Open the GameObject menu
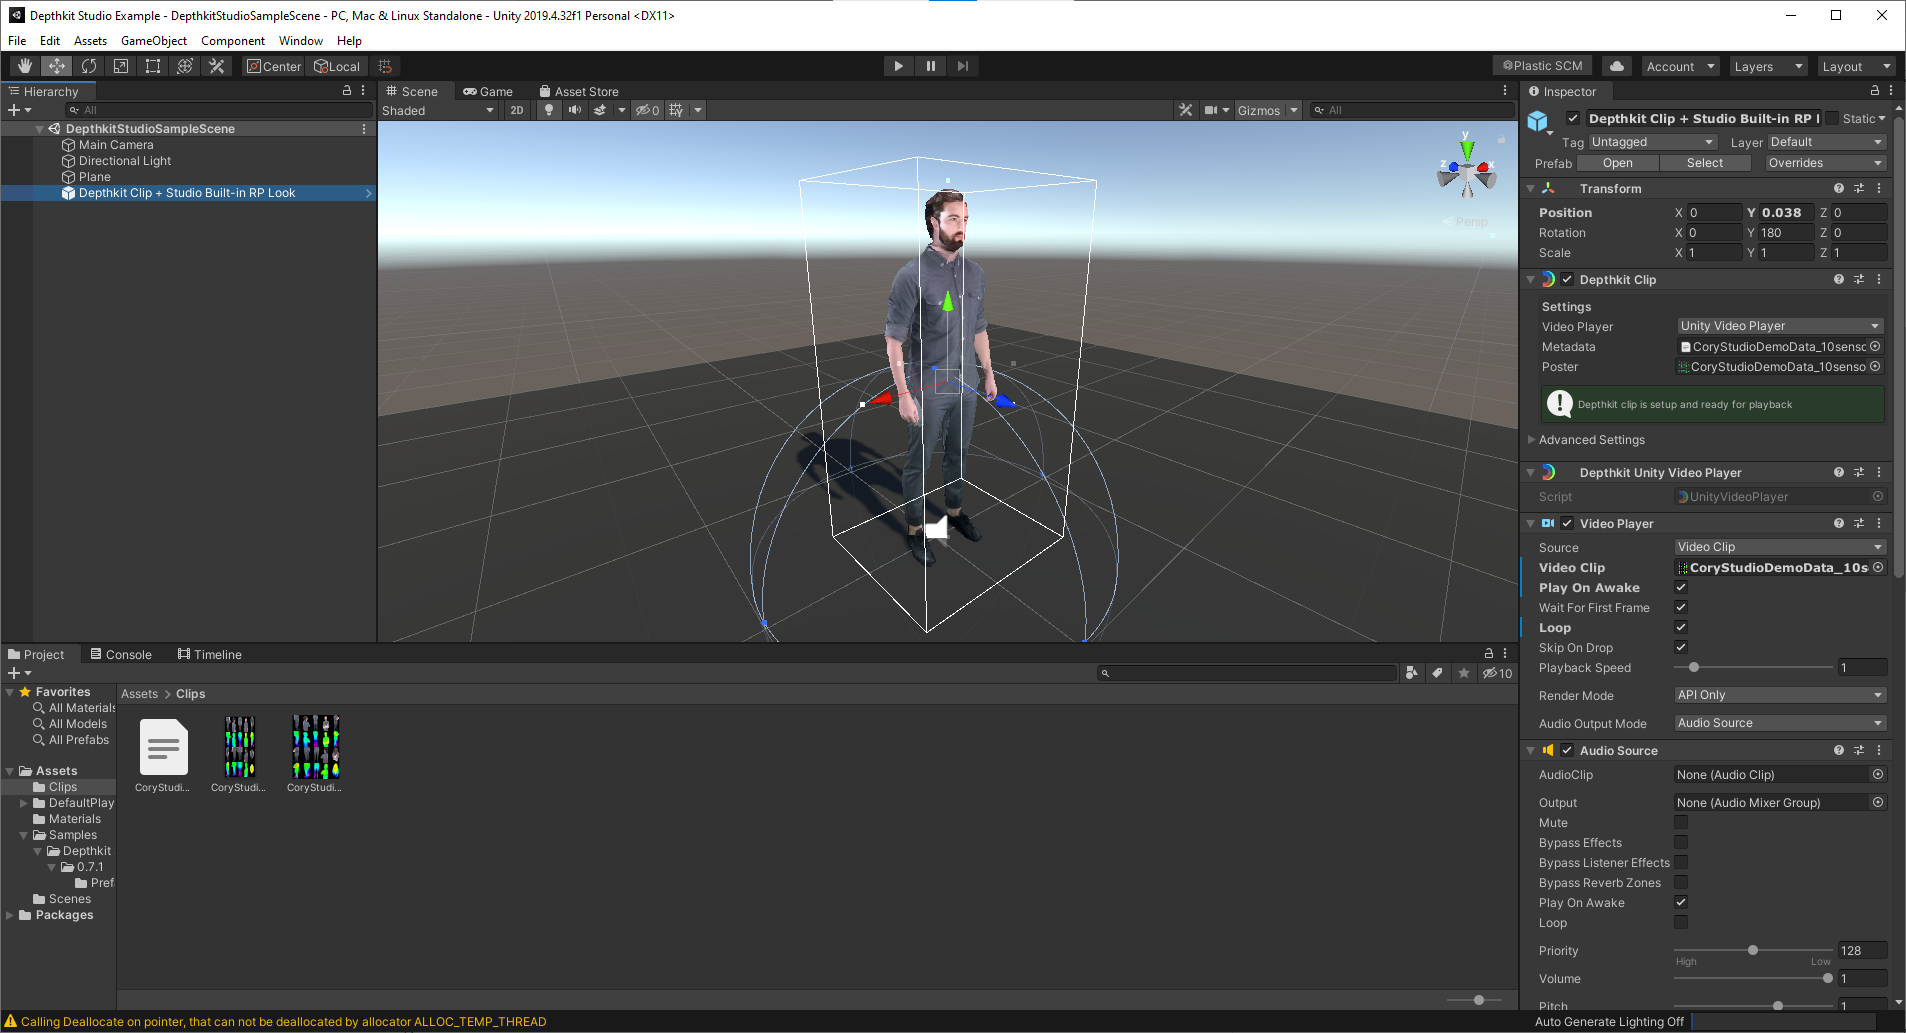This screenshot has width=1906, height=1033. pos(154,41)
